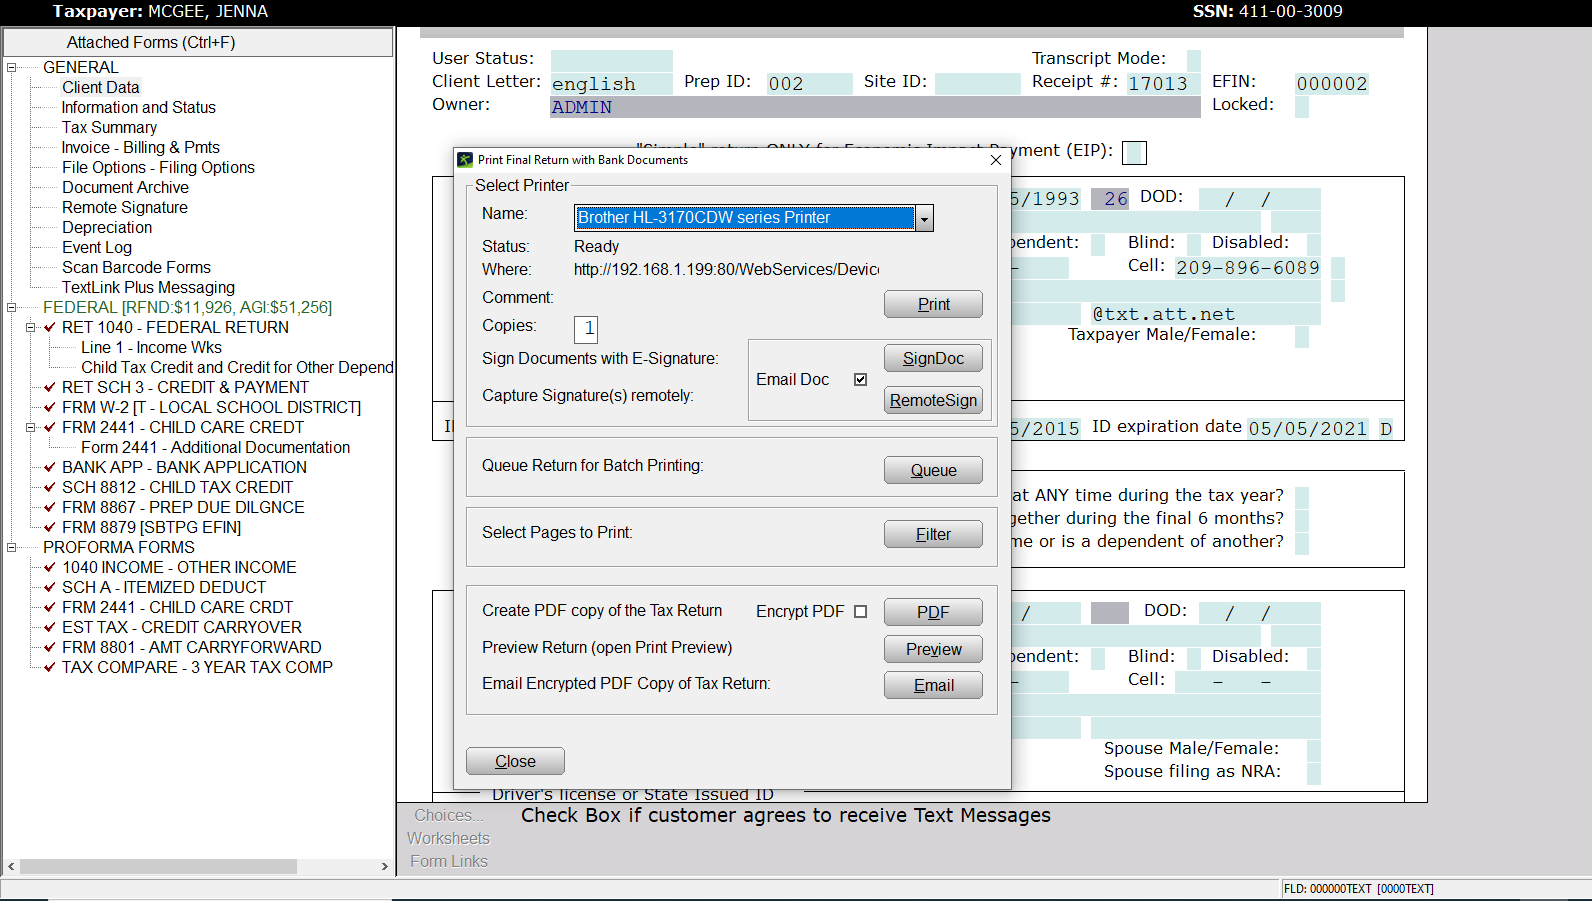Collapse the GENERAL tree section
The image size is (1592, 901).
coord(12,68)
